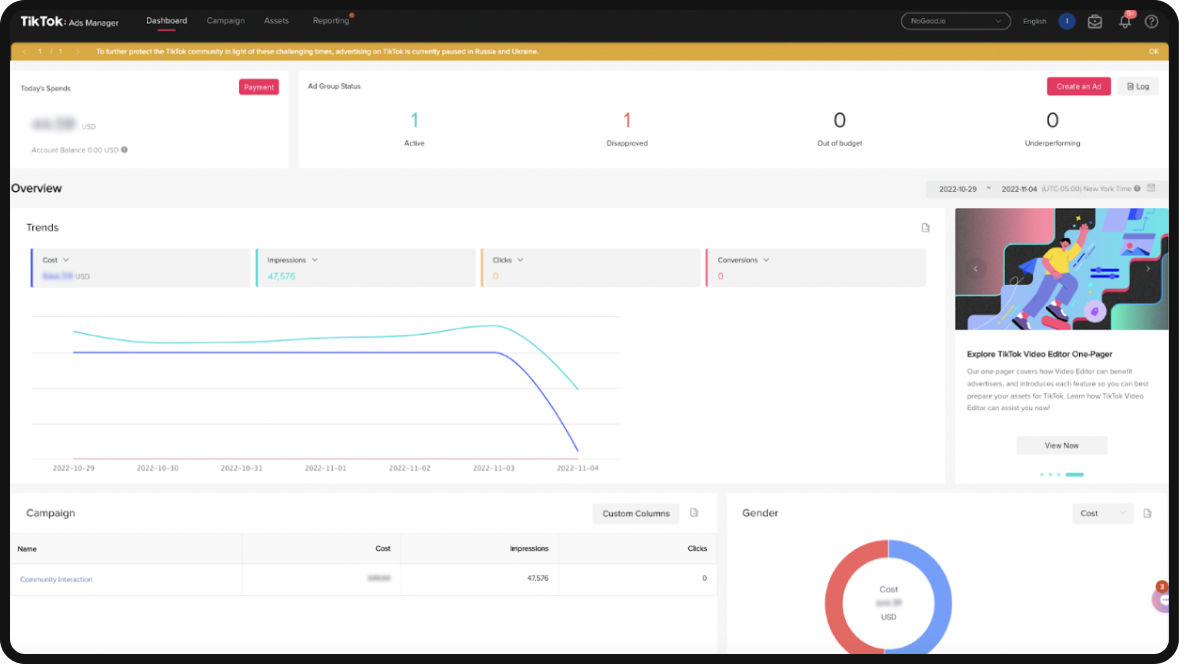This screenshot has height=664, width=1179.
Task: Click View Now on the Video Editor promo
Action: [1061, 444]
